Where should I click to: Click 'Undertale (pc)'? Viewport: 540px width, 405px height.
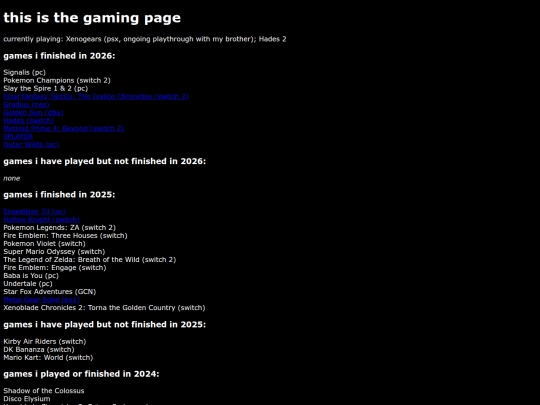click(x=28, y=284)
